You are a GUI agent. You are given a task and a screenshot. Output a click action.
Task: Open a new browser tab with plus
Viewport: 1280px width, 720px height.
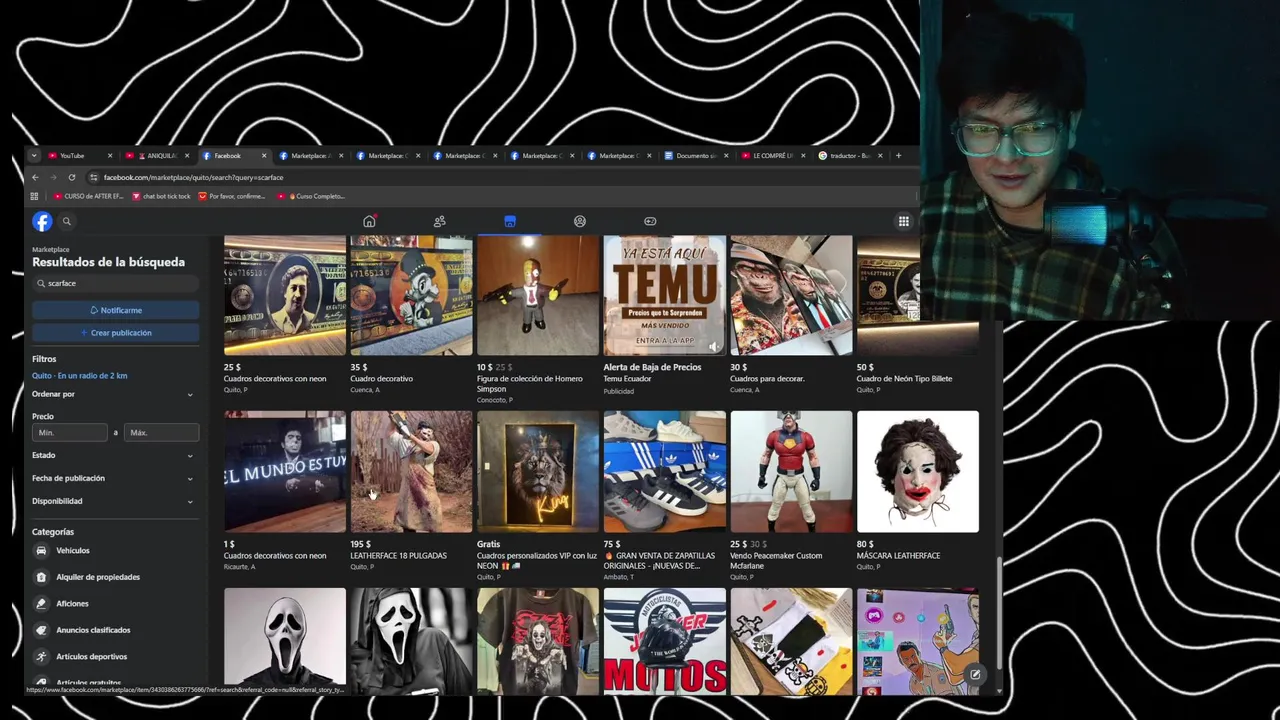(x=898, y=155)
